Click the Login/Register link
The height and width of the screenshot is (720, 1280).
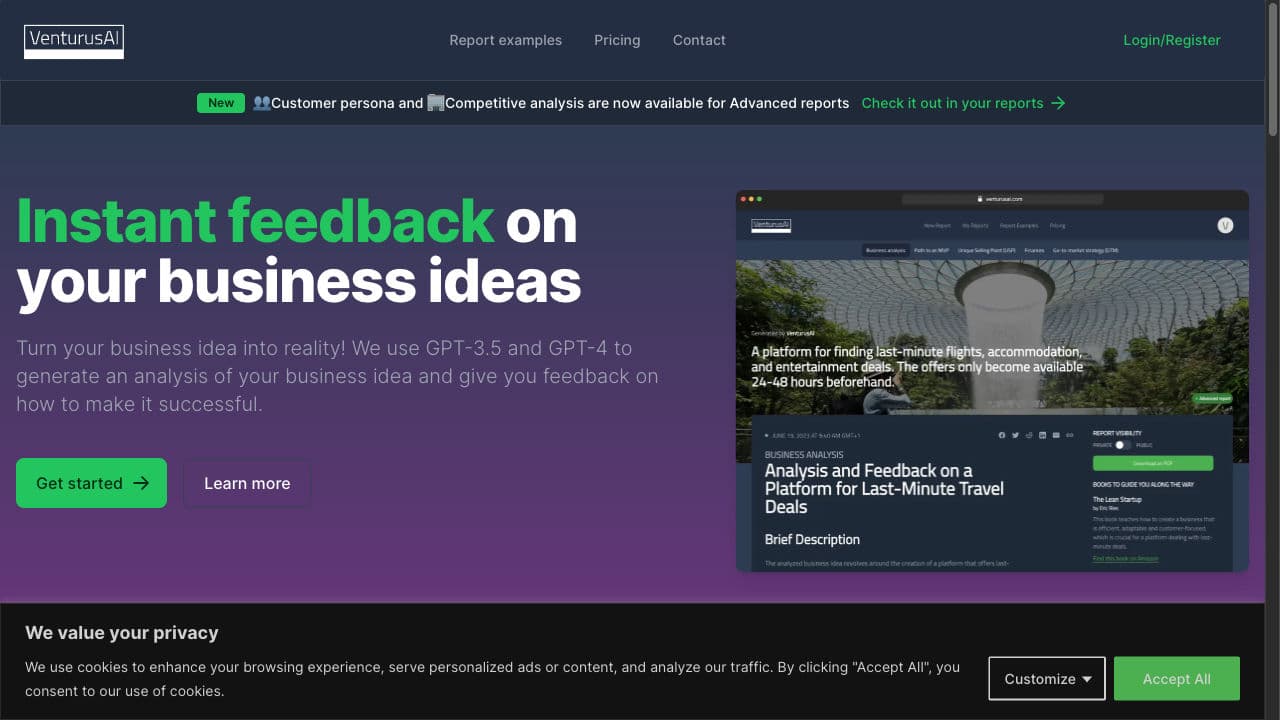(x=1172, y=40)
